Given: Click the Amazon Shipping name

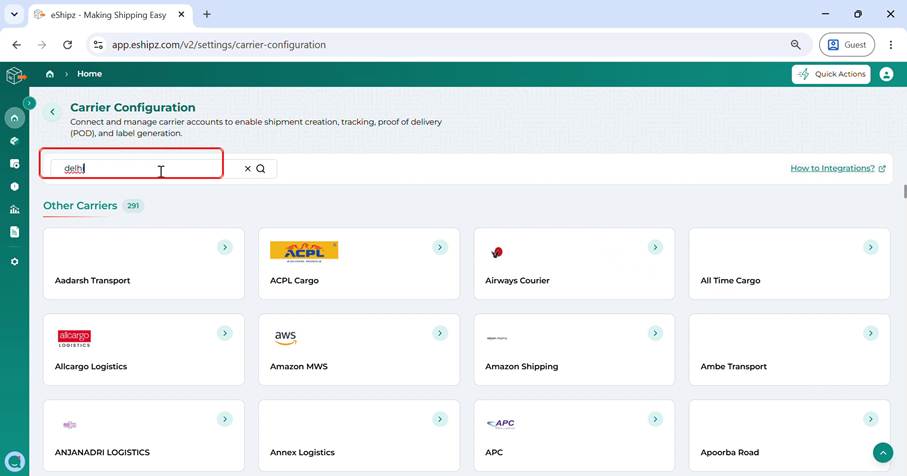Looking at the screenshot, I should [x=522, y=367].
